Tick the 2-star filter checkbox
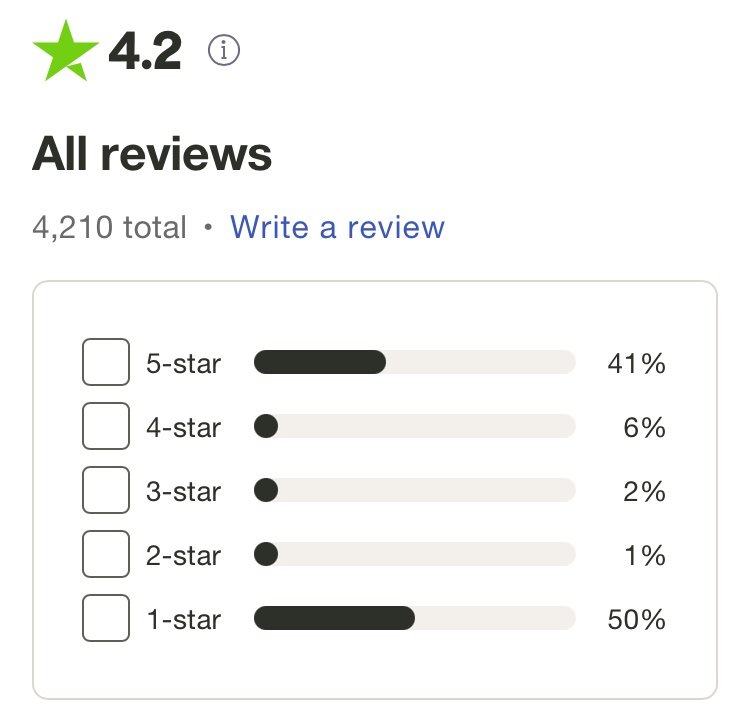Viewport: 750px width, 722px height. tap(106, 554)
